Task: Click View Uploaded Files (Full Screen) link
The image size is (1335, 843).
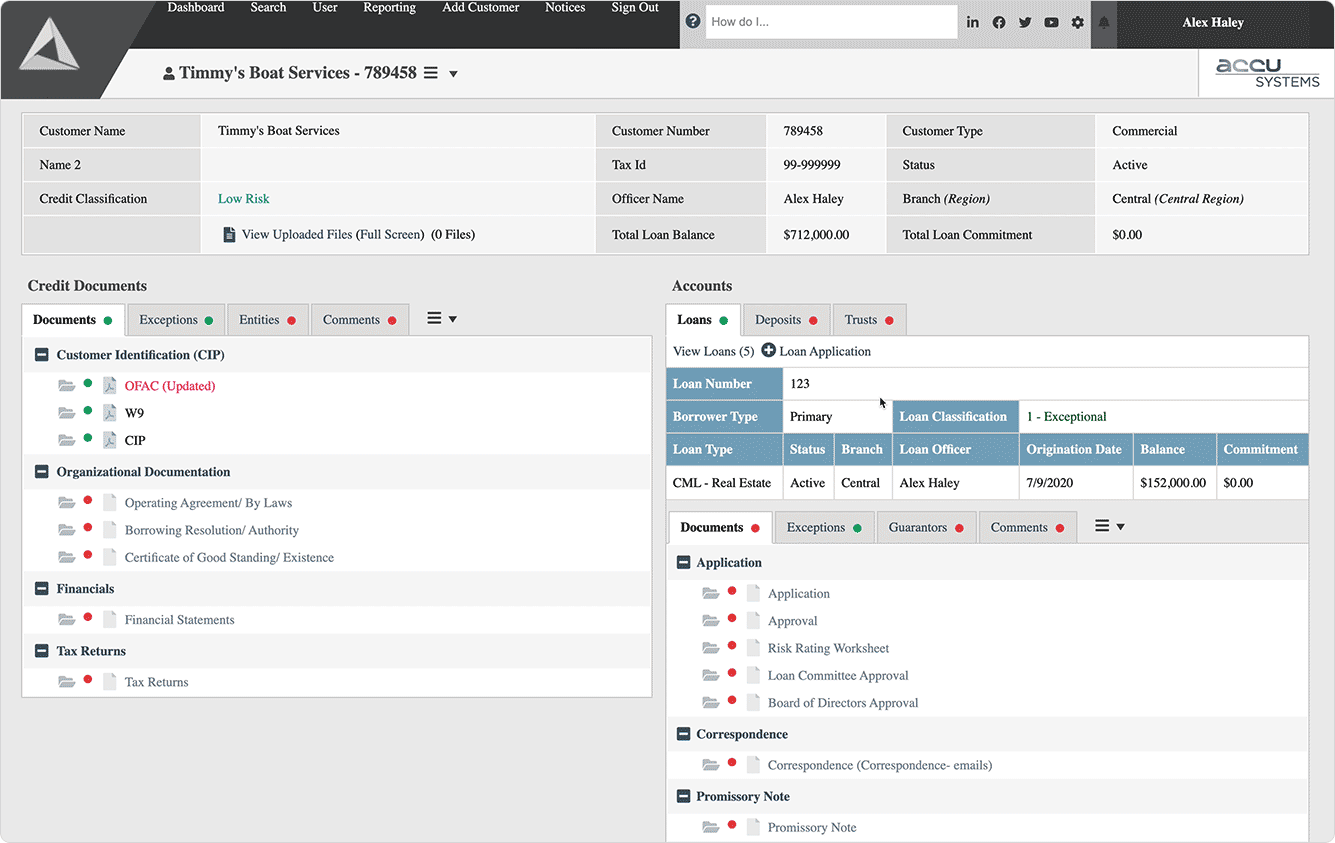Action: coord(332,235)
